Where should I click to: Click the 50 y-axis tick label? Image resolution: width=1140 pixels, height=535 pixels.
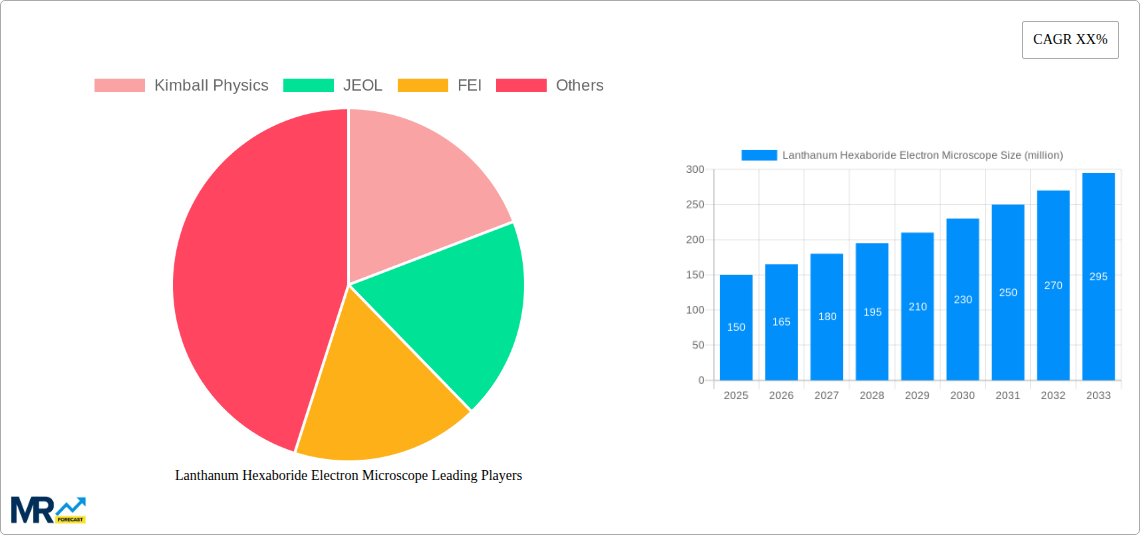(x=698, y=345)
